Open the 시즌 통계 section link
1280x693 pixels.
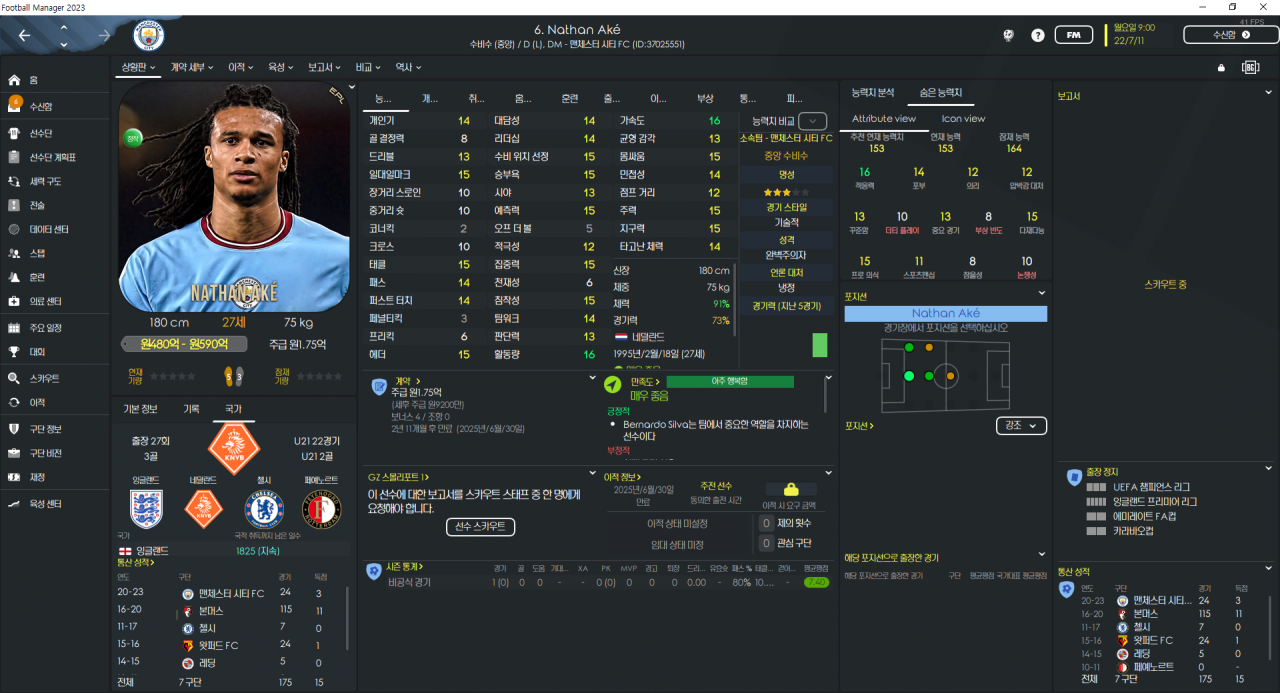406,567
